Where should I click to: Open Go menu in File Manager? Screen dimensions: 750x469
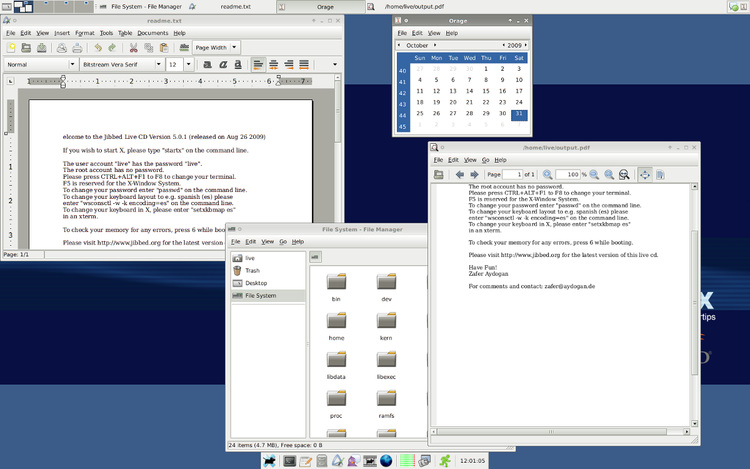click(x=283, y=241)
